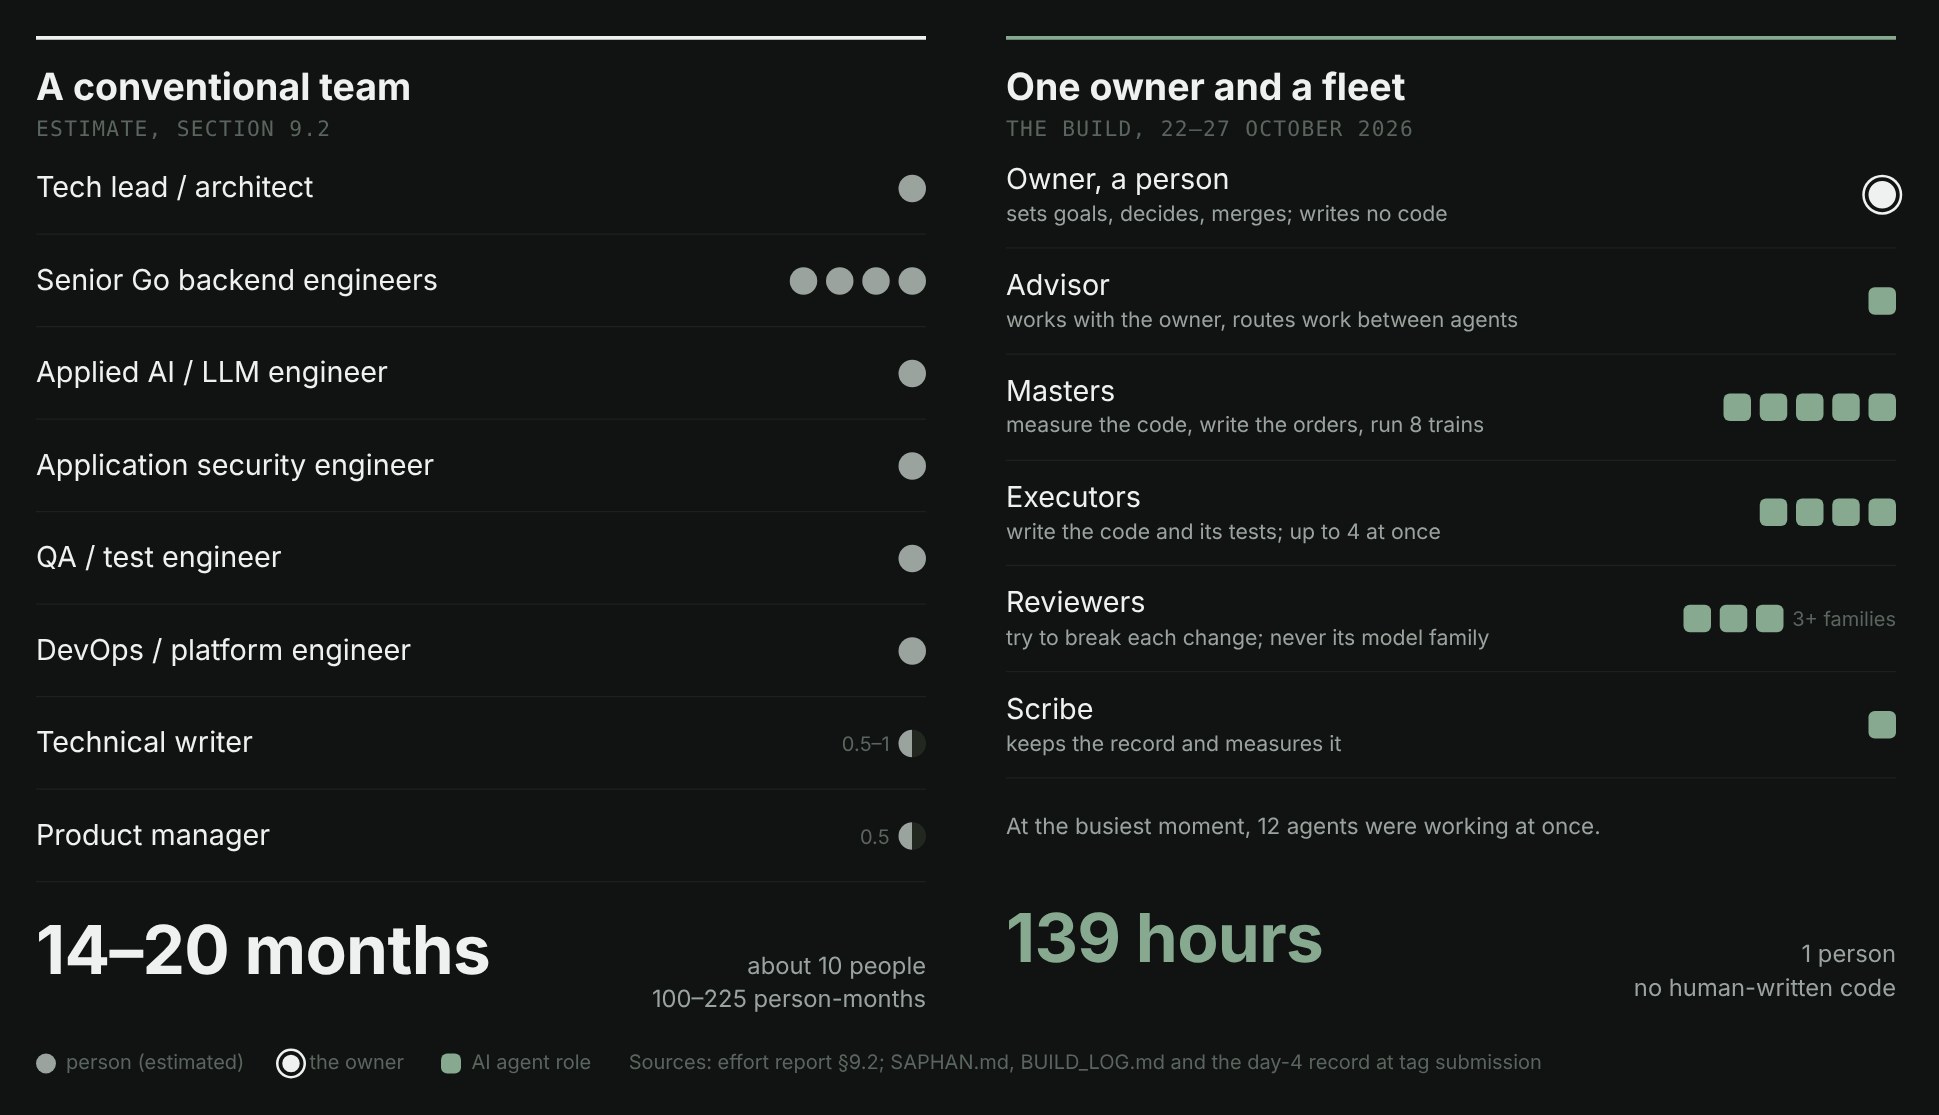Viewport: 1939px width, 1115px height.
Task: Click the "0.5" Product manager value
Action: click(874, 837)
